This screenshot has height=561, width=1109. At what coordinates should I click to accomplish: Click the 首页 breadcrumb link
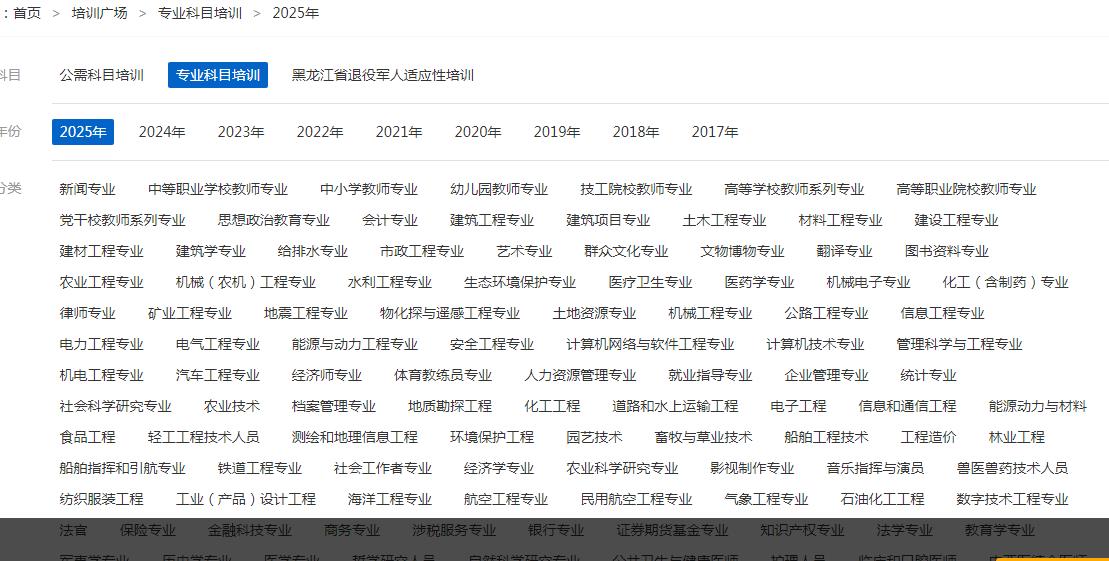(x=27, y=13)
